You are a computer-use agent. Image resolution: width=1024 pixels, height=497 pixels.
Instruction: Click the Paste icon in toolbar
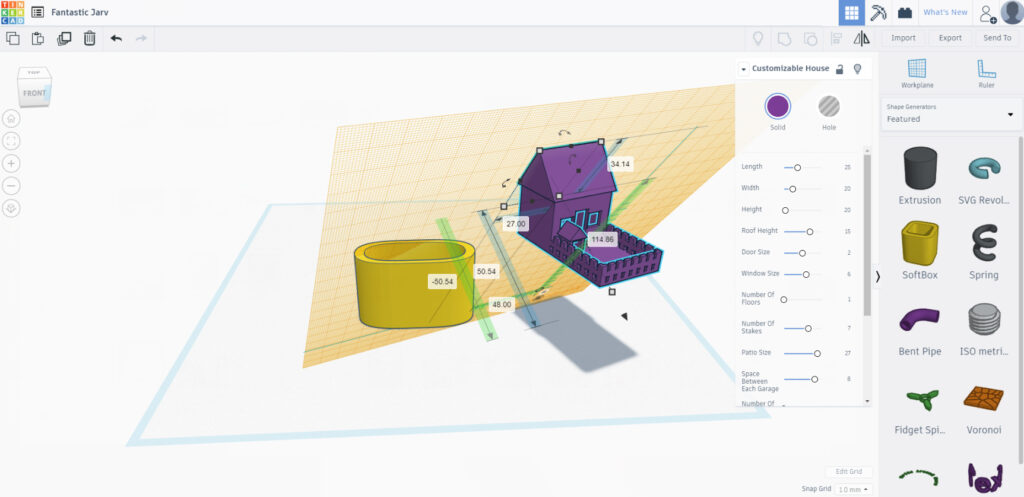click(x=38, y=39)
